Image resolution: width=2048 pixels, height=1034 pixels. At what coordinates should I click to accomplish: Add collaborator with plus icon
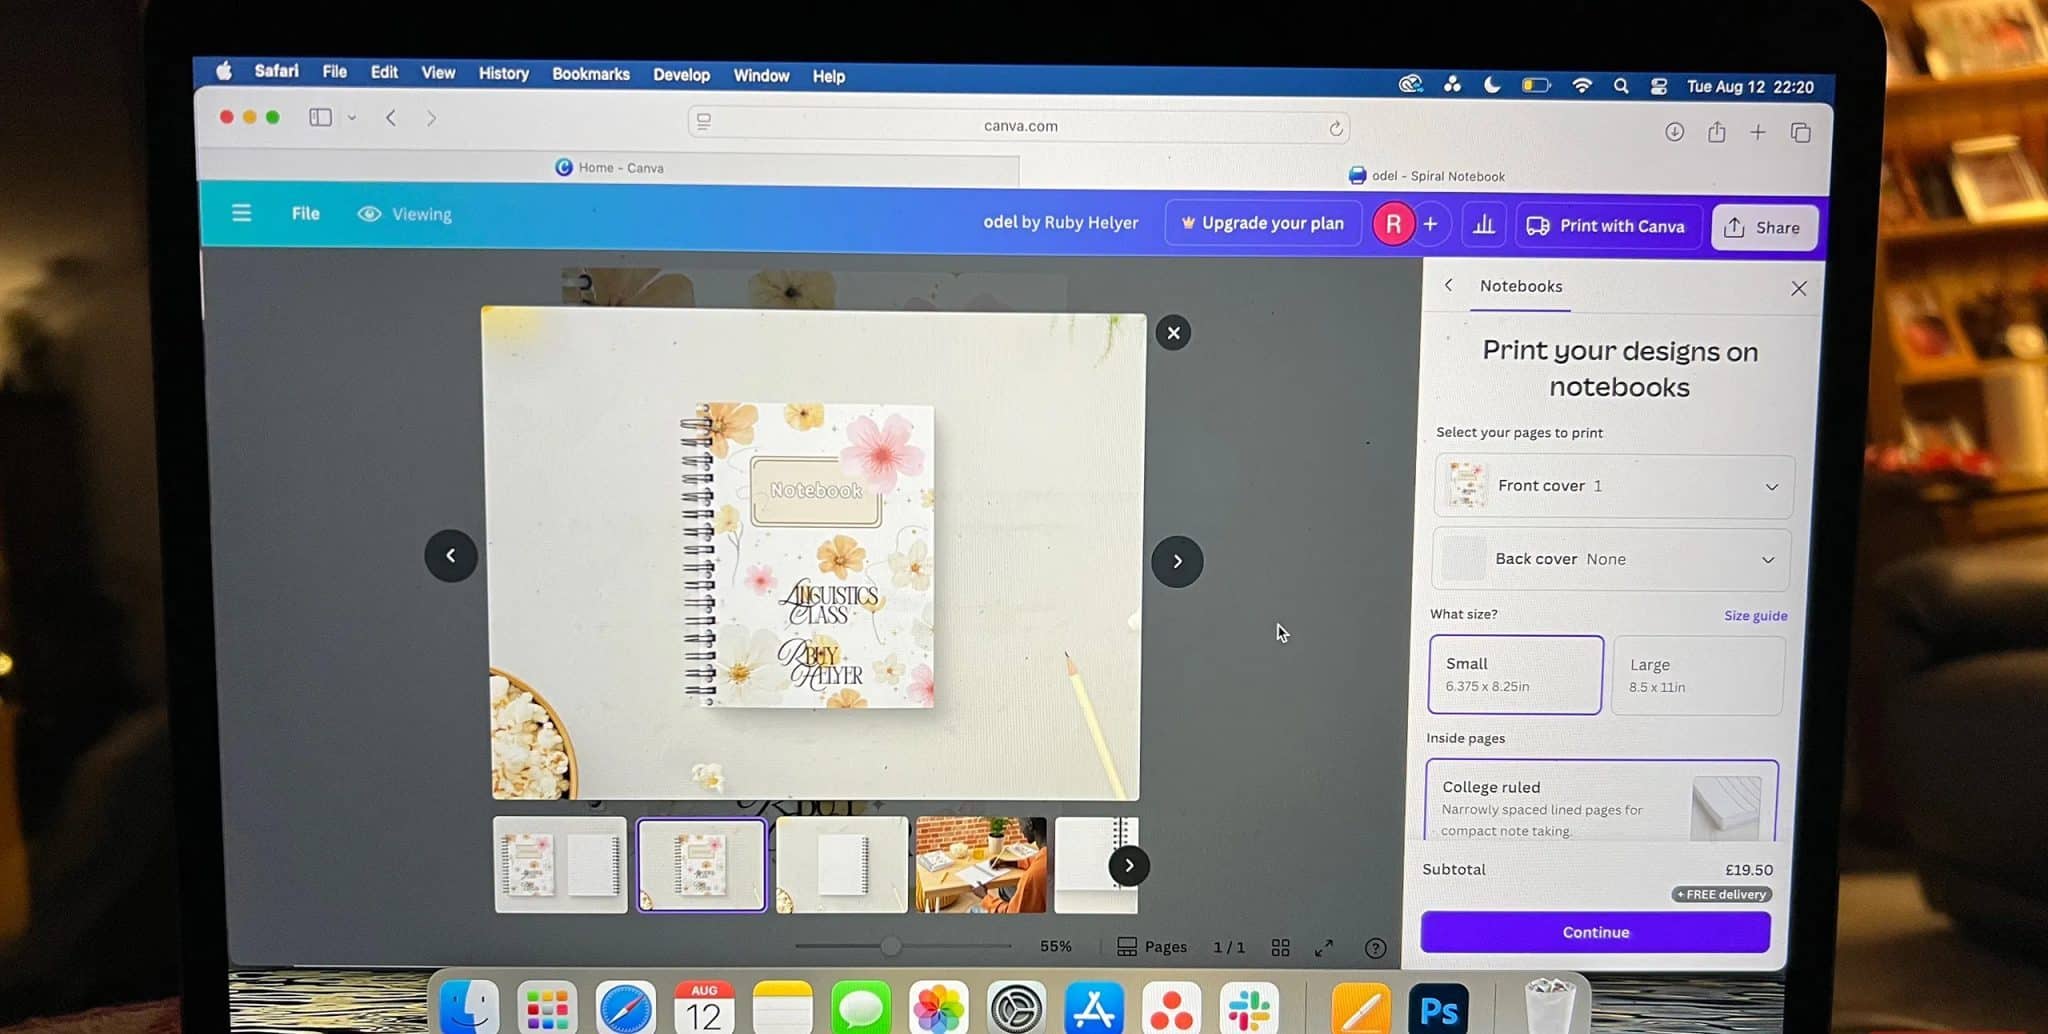pyautogui.click(x=1431, y=224)
